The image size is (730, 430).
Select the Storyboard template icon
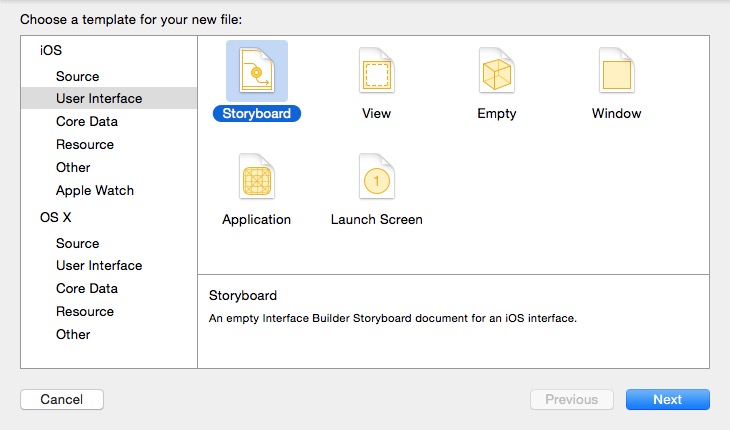click(x=257, y=71)
